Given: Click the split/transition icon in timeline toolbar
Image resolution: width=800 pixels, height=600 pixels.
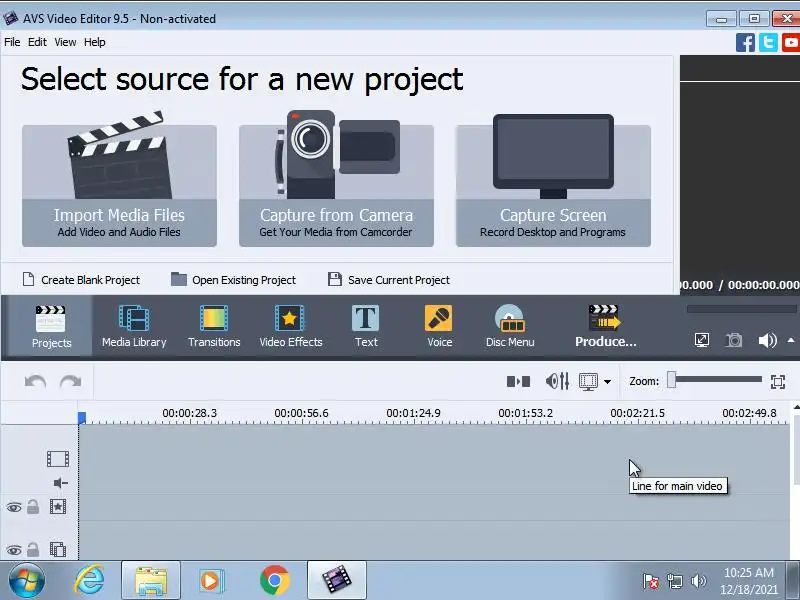Looking at the screenshot, I should pos(518,382).
